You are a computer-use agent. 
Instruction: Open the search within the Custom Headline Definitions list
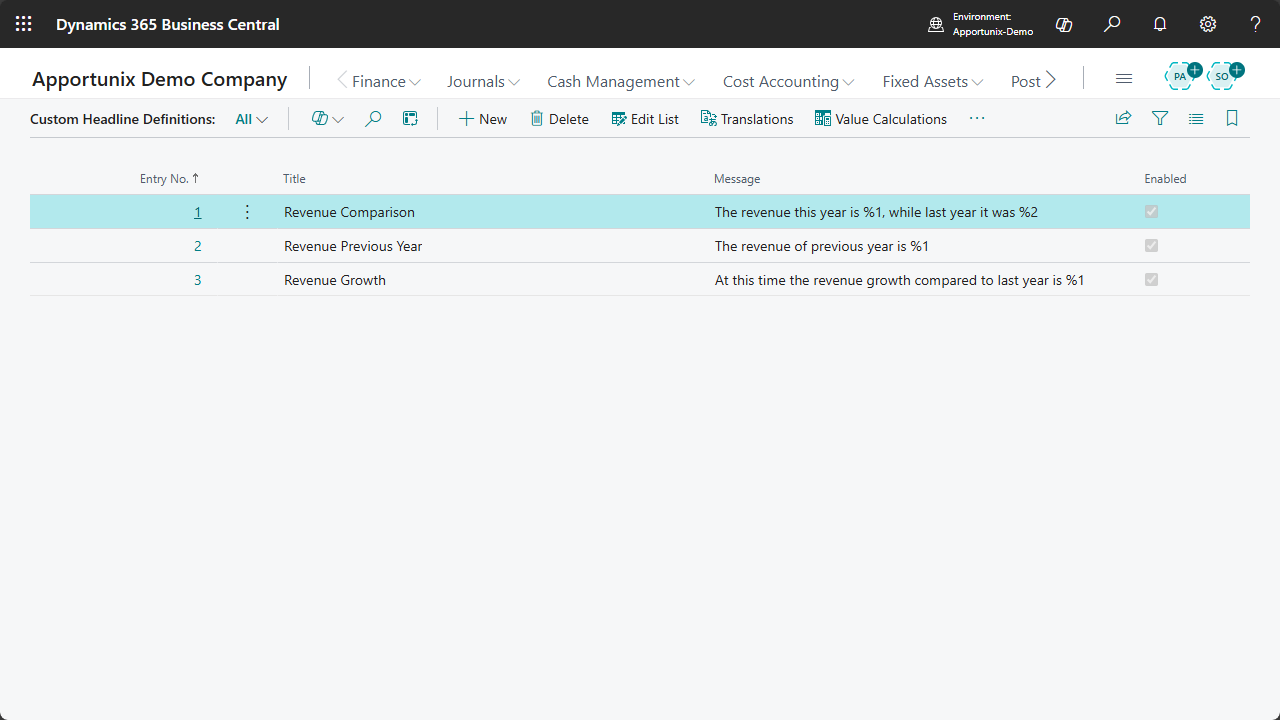372,118
